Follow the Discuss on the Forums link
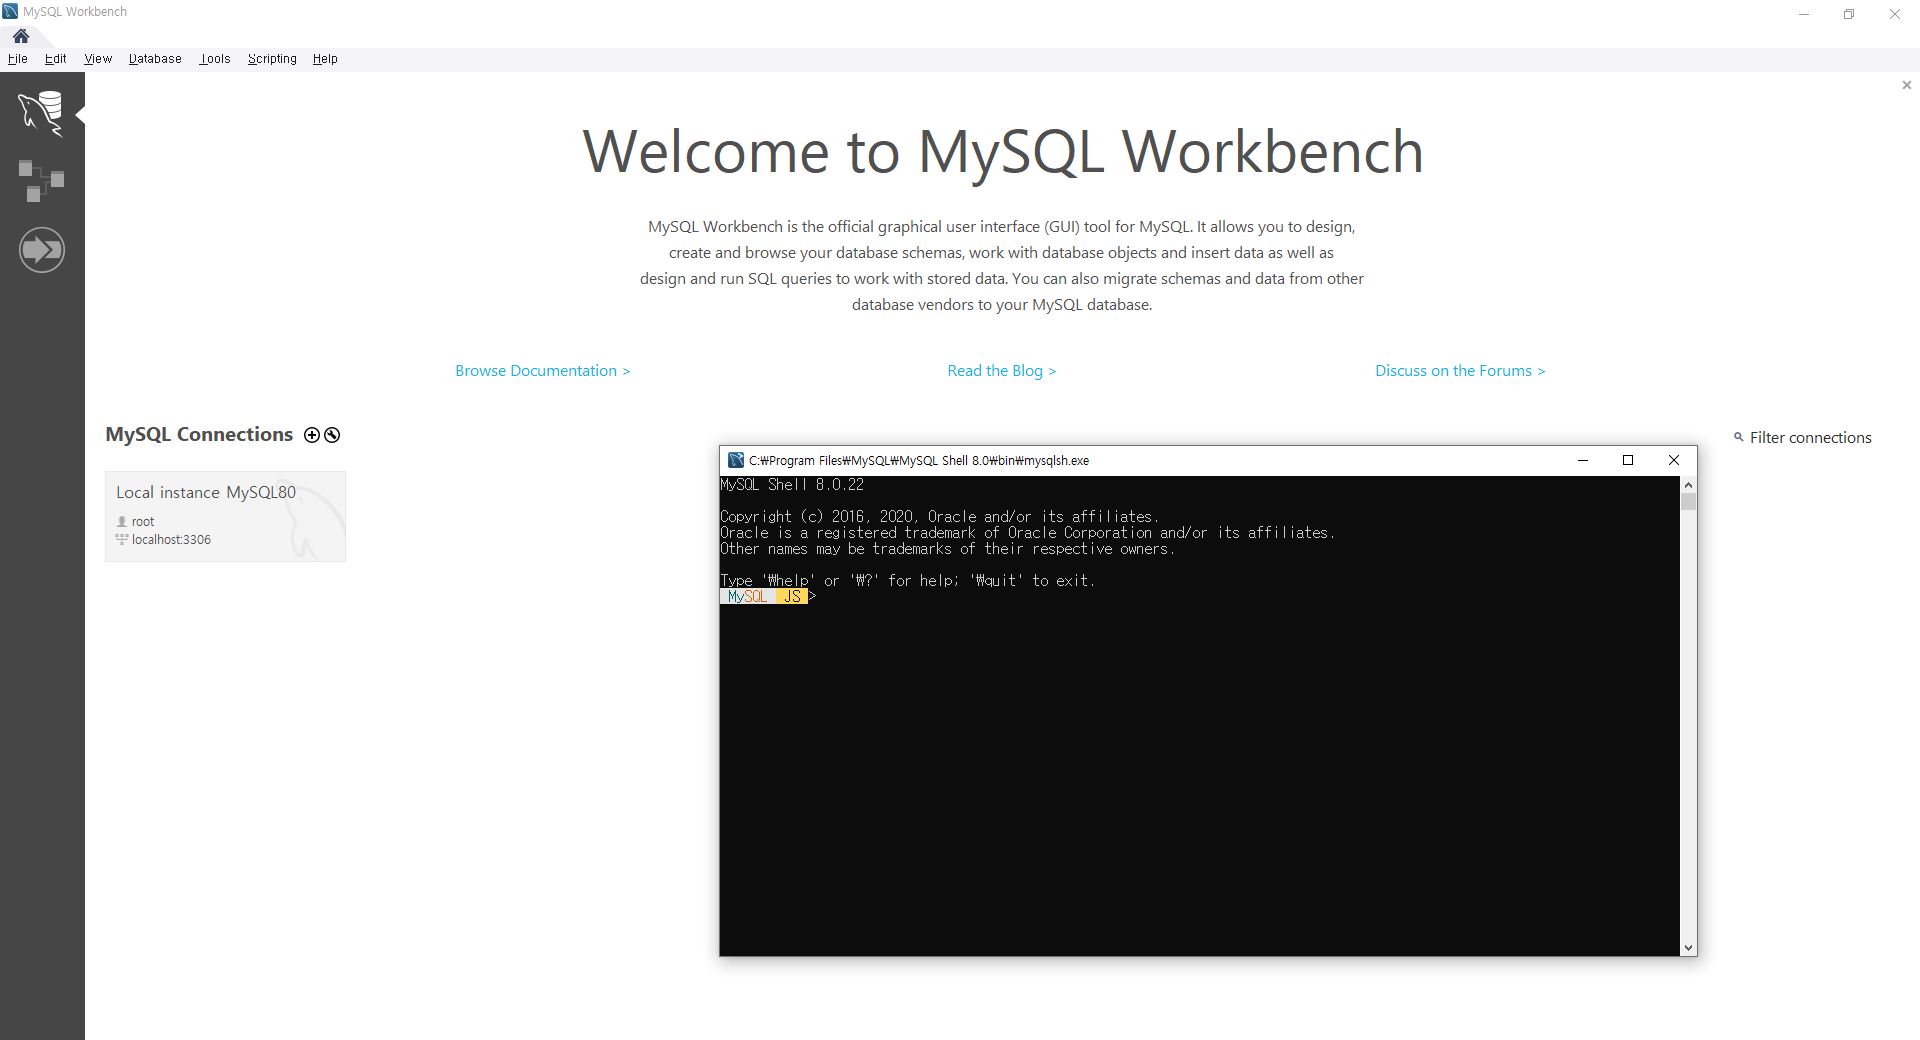The height and width of the screenshot is (1040, 1920). [x=1460, y=371]
